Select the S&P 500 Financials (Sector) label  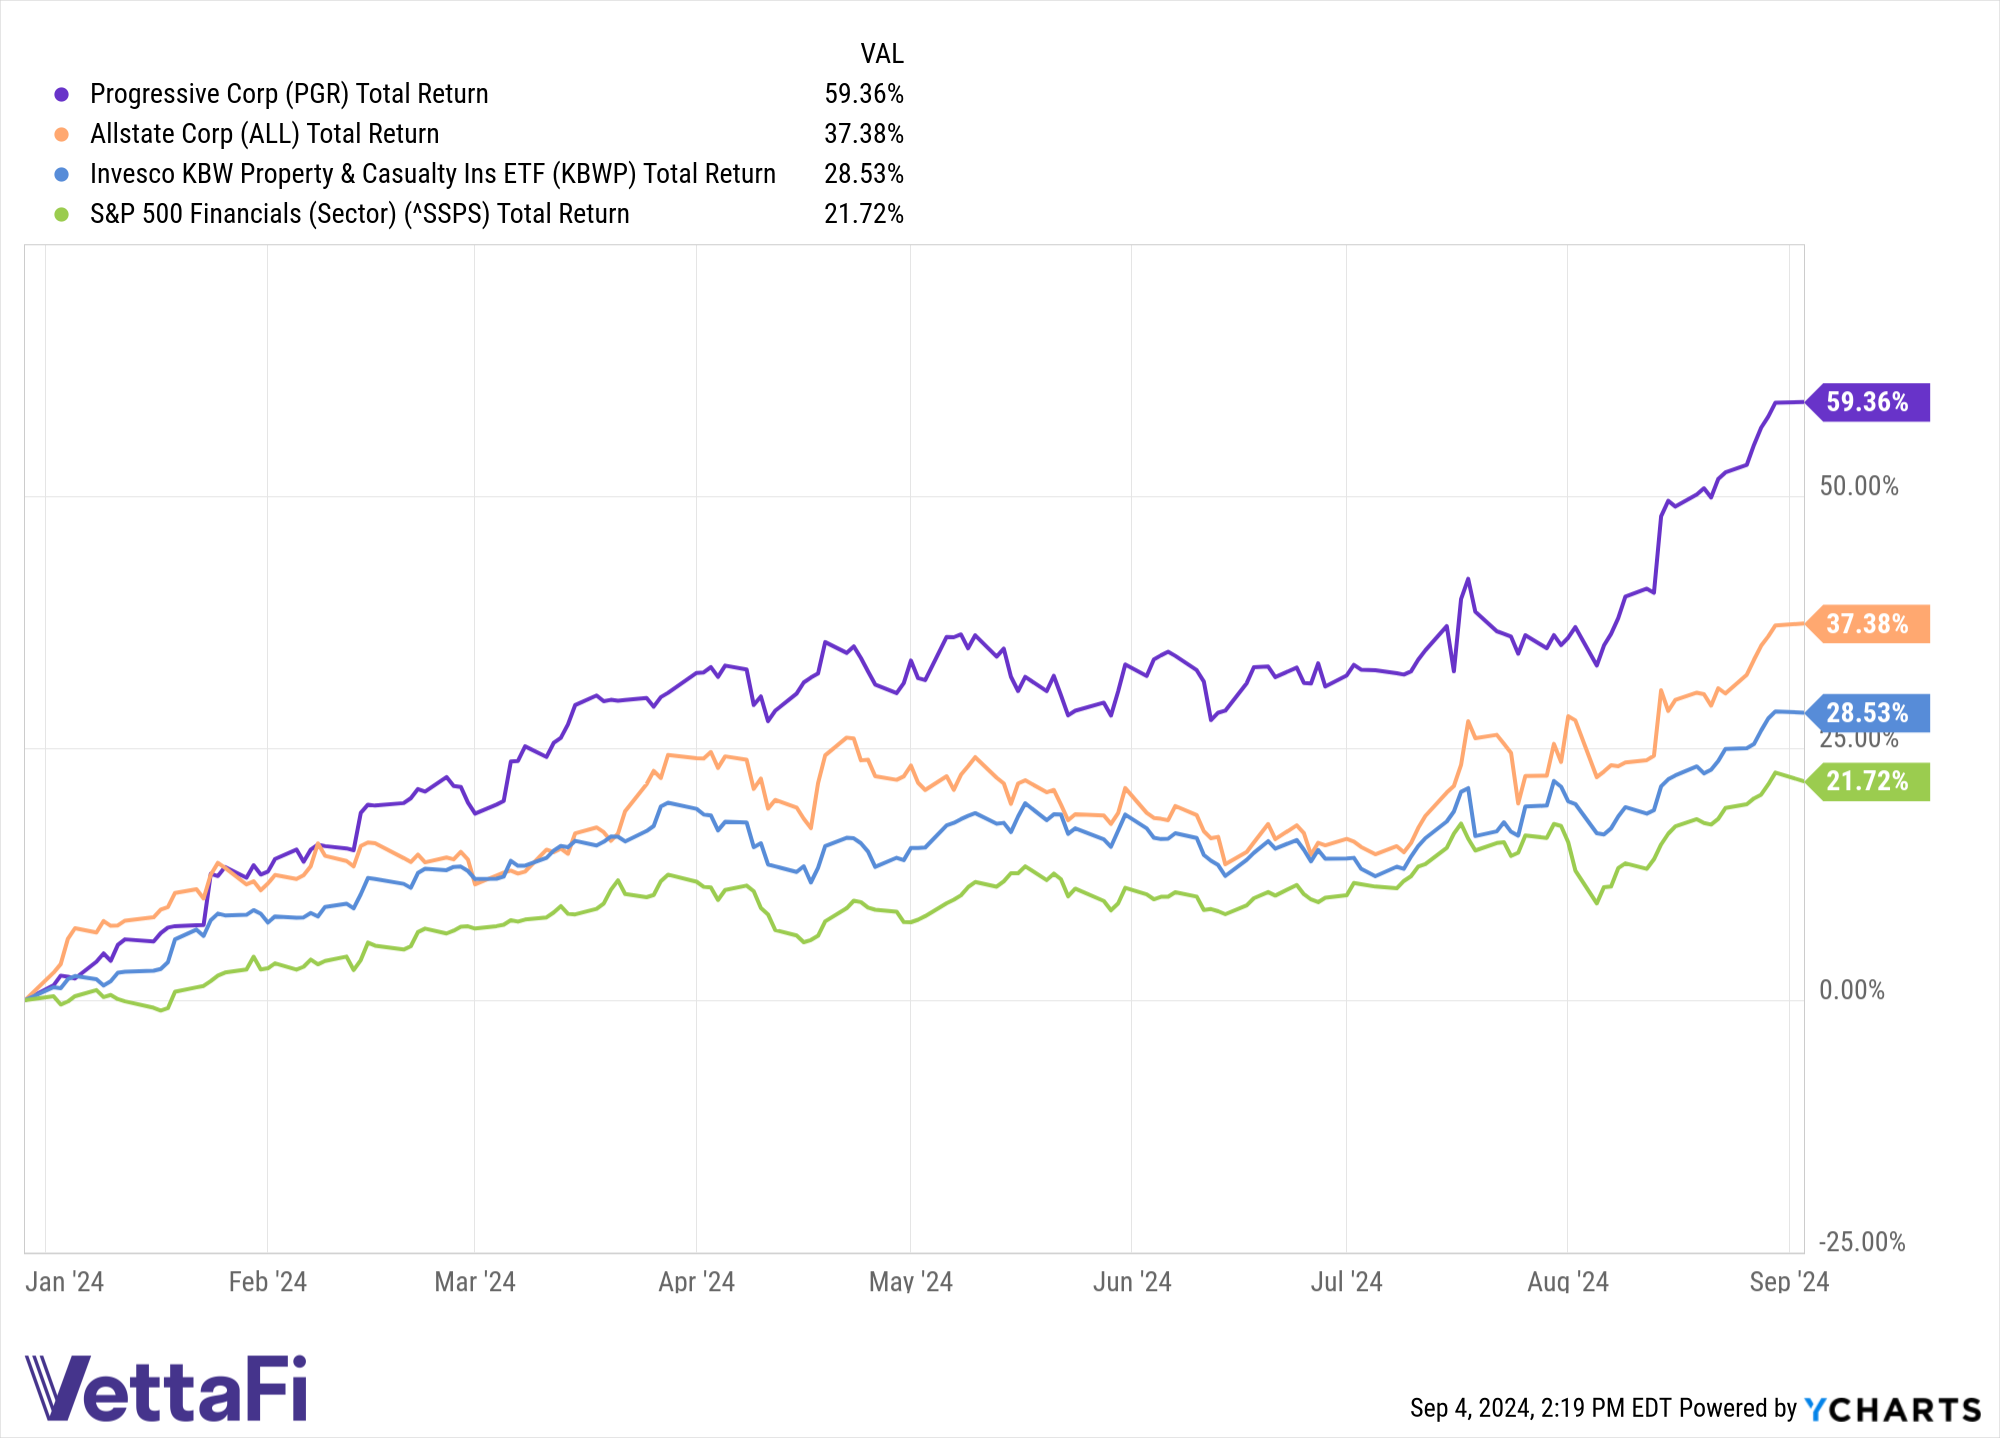coord(360,214)
